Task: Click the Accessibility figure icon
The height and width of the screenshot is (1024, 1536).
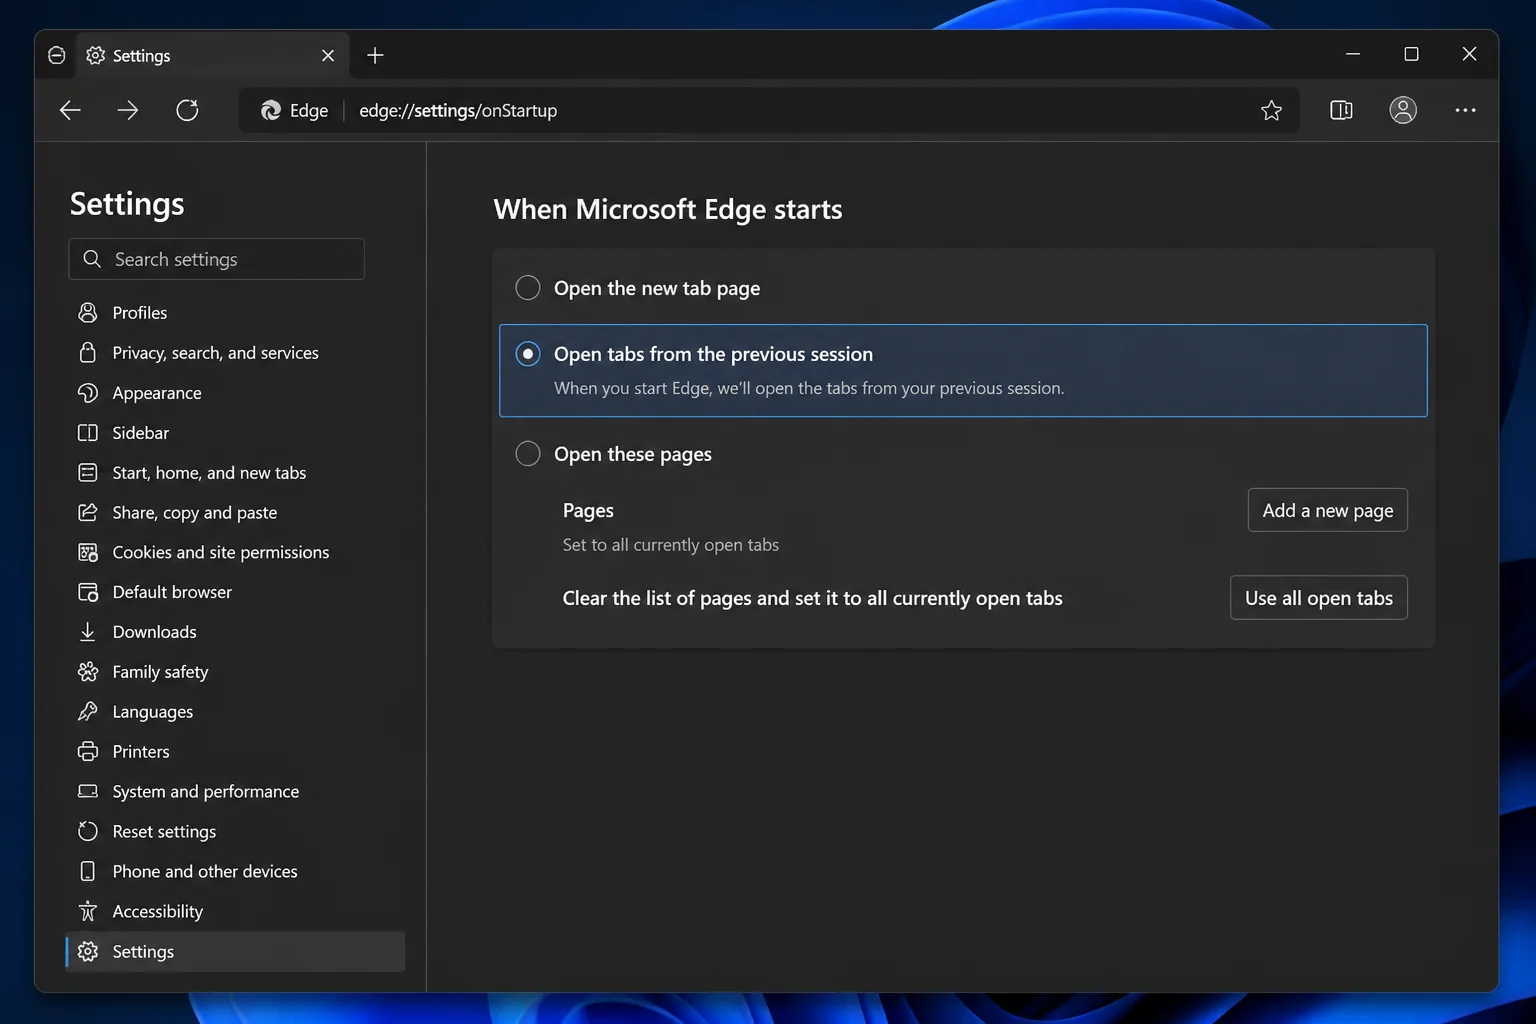Action: (88, 911)
